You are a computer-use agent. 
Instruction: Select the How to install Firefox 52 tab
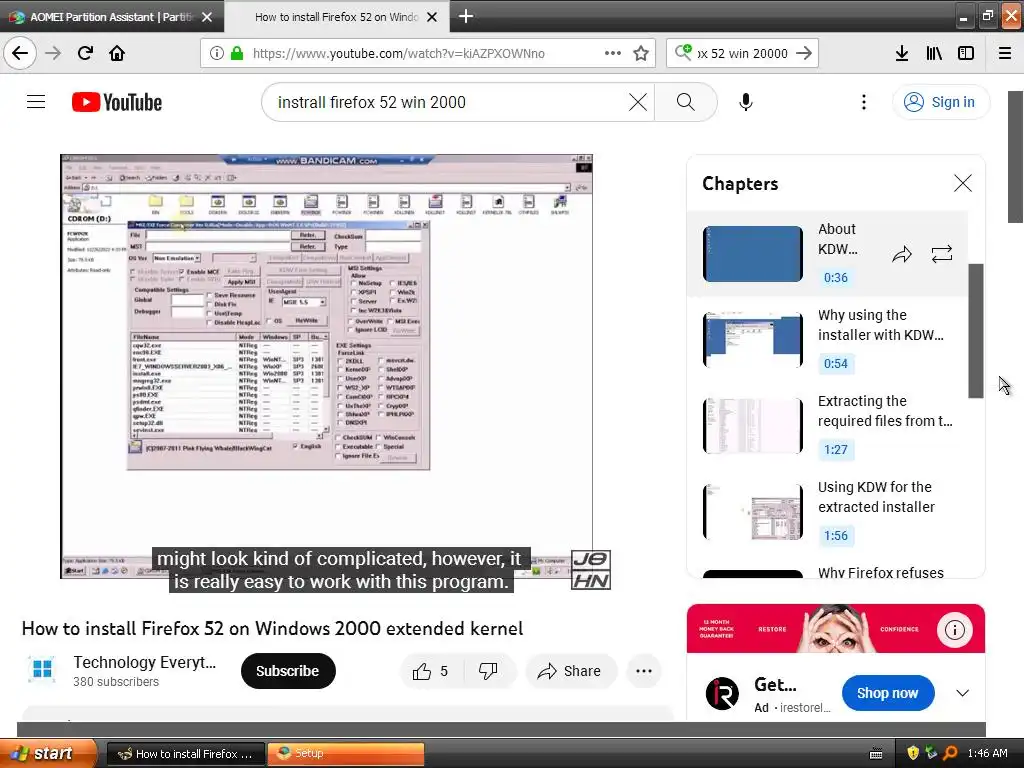(336, 17)
